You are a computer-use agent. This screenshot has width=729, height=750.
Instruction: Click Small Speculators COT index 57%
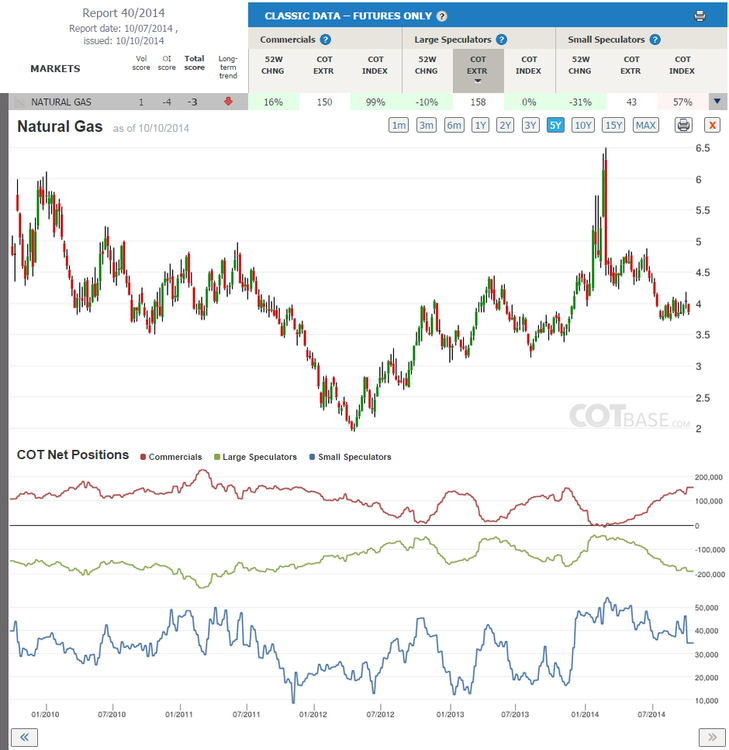(x=683, y=102)
